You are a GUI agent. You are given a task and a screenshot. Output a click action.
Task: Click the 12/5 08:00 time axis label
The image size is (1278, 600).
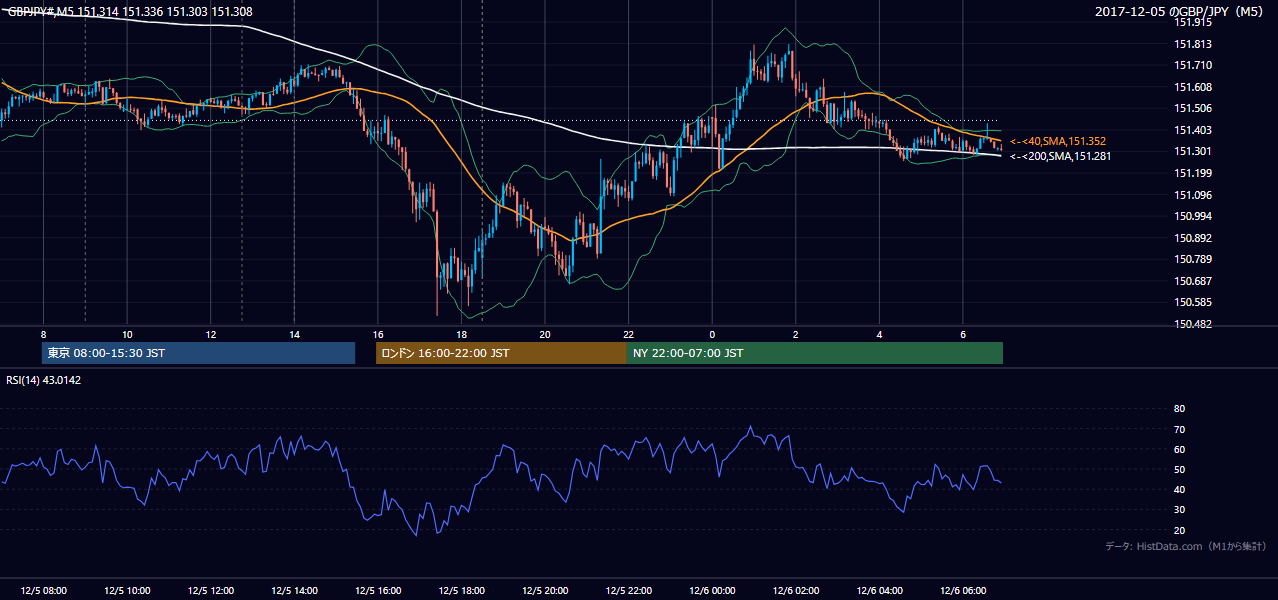(43, 591)
